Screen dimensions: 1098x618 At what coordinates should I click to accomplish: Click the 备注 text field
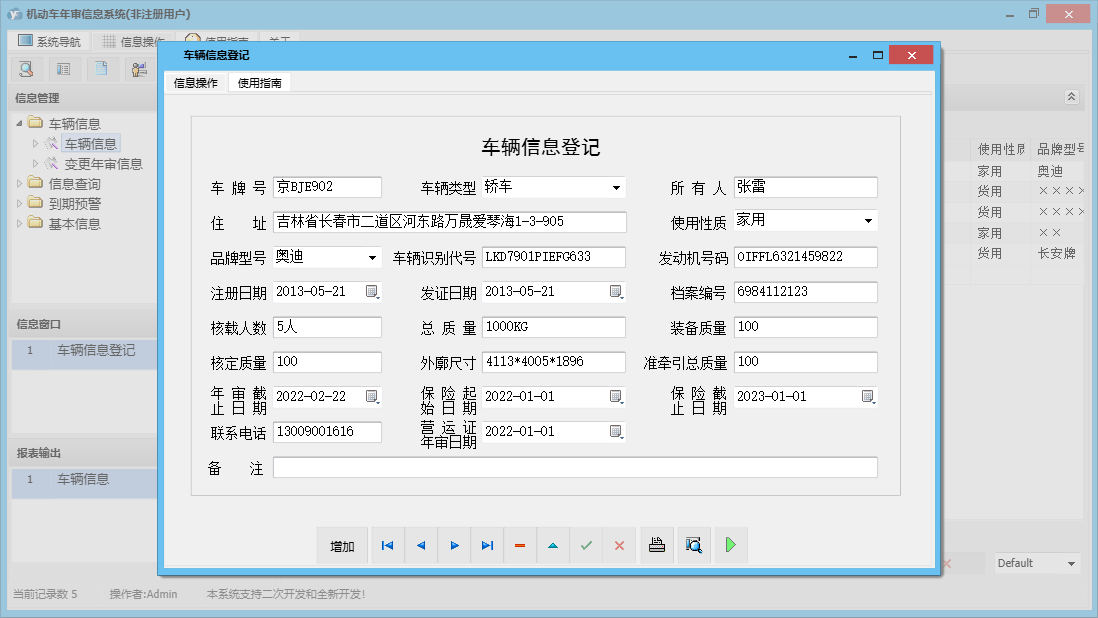(x=575, y=468)
